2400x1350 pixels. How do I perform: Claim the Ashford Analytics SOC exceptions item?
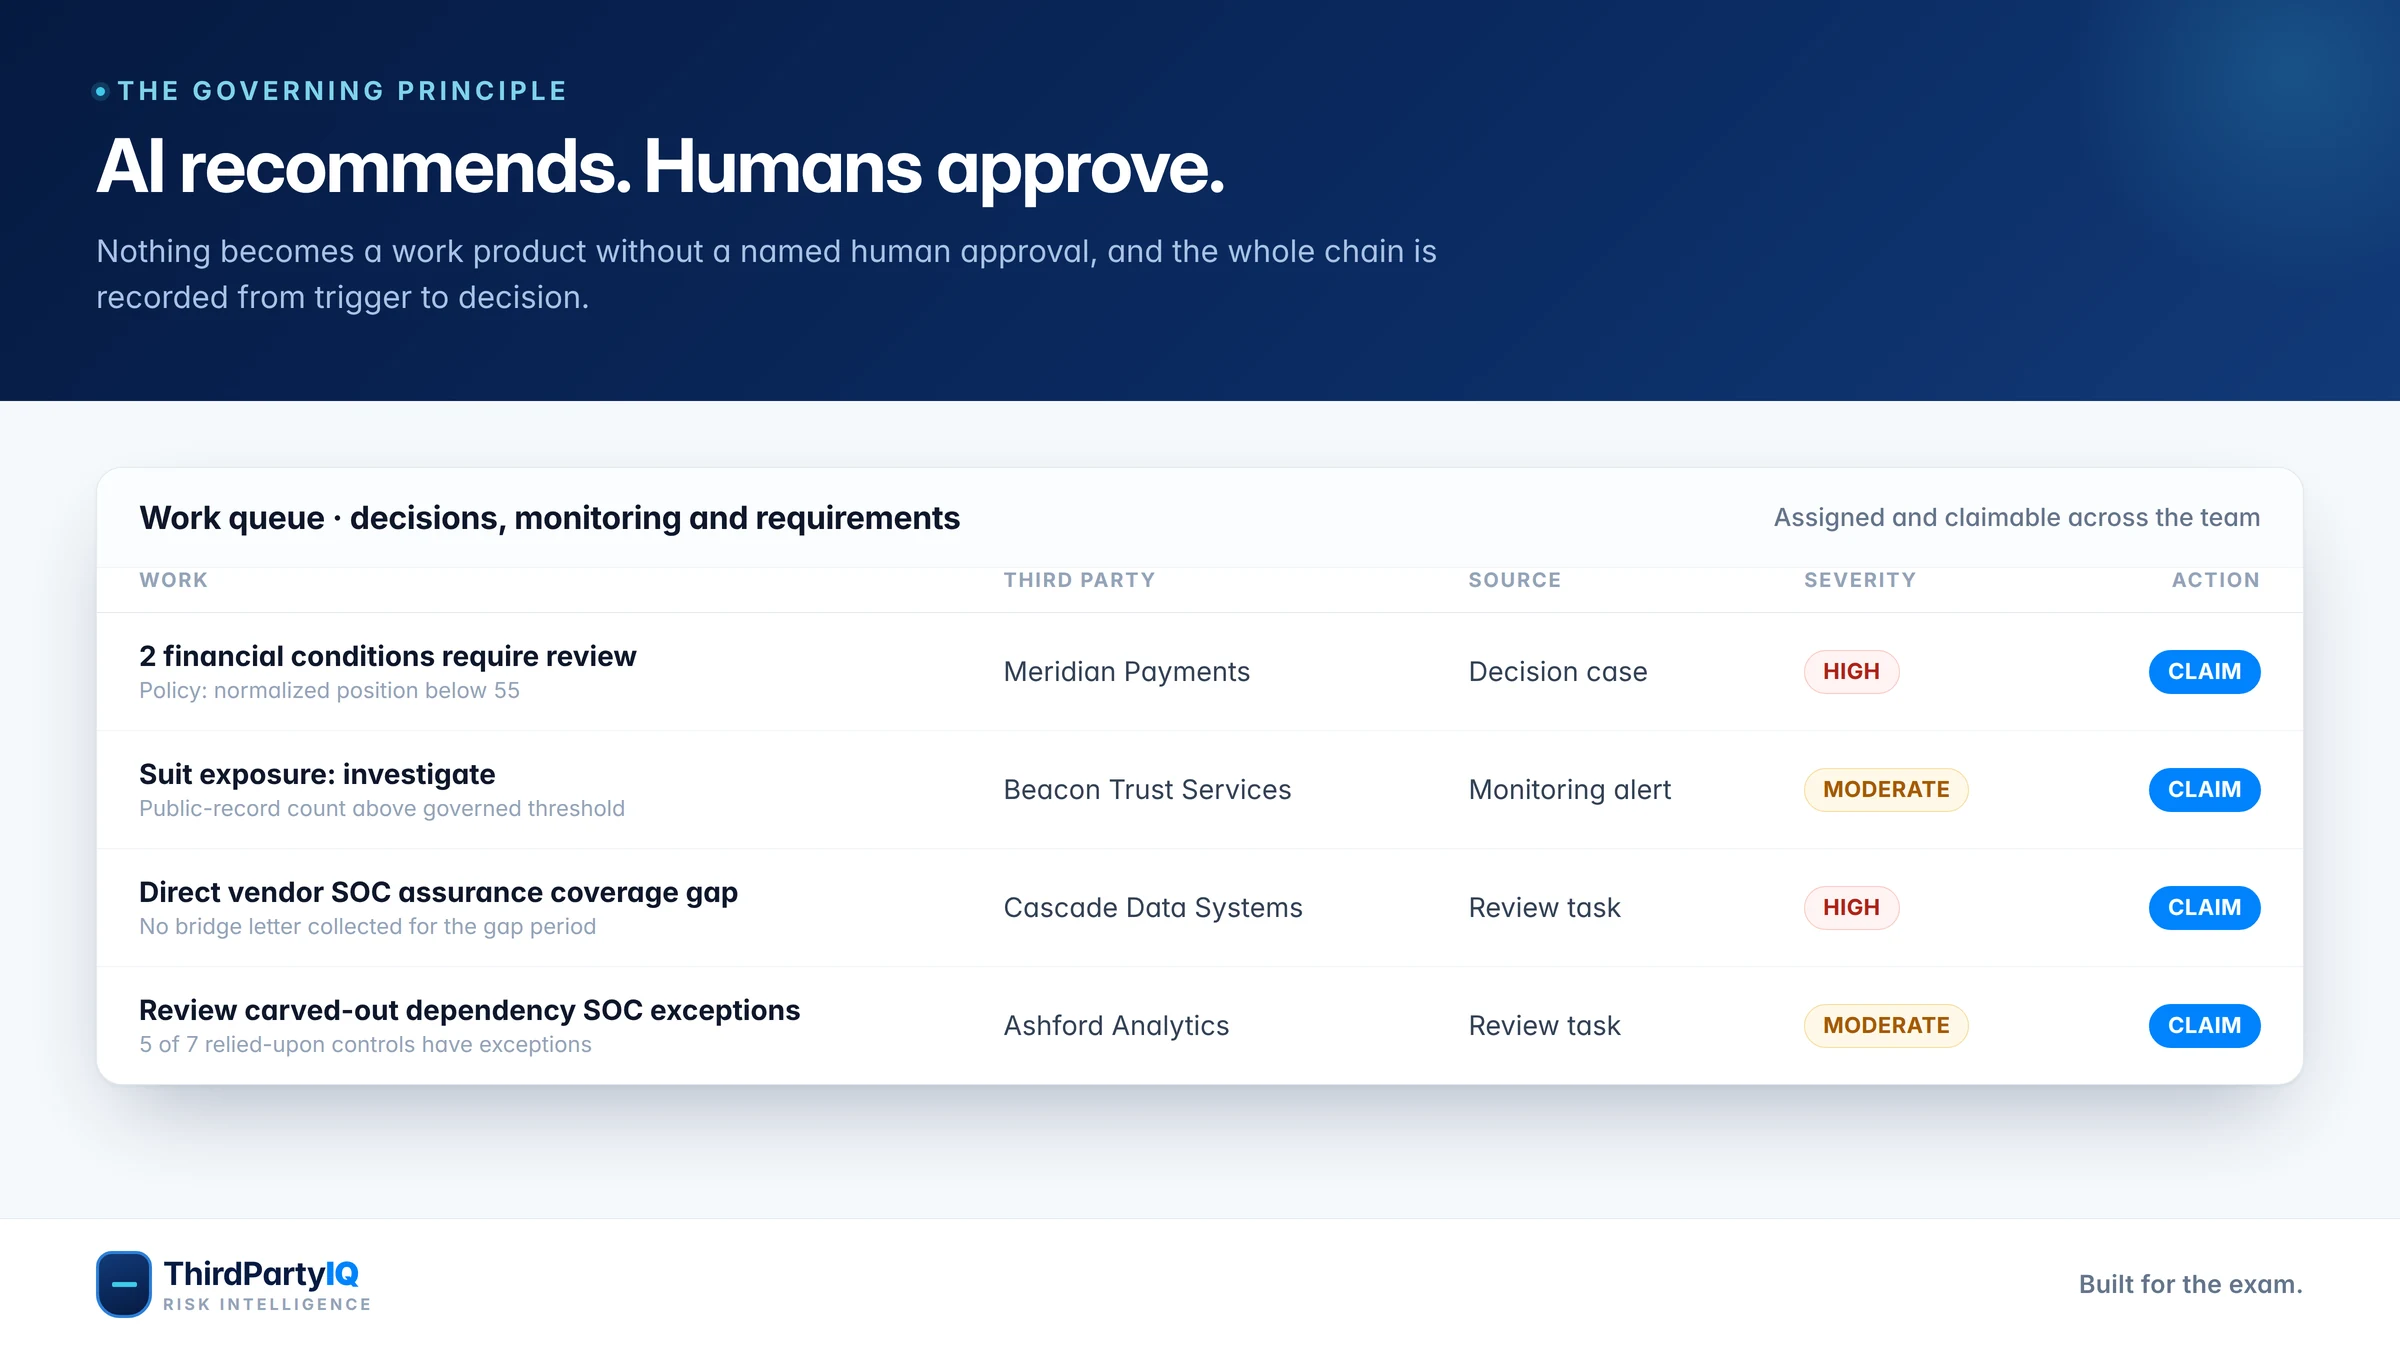click(x=2204, y=1026)
